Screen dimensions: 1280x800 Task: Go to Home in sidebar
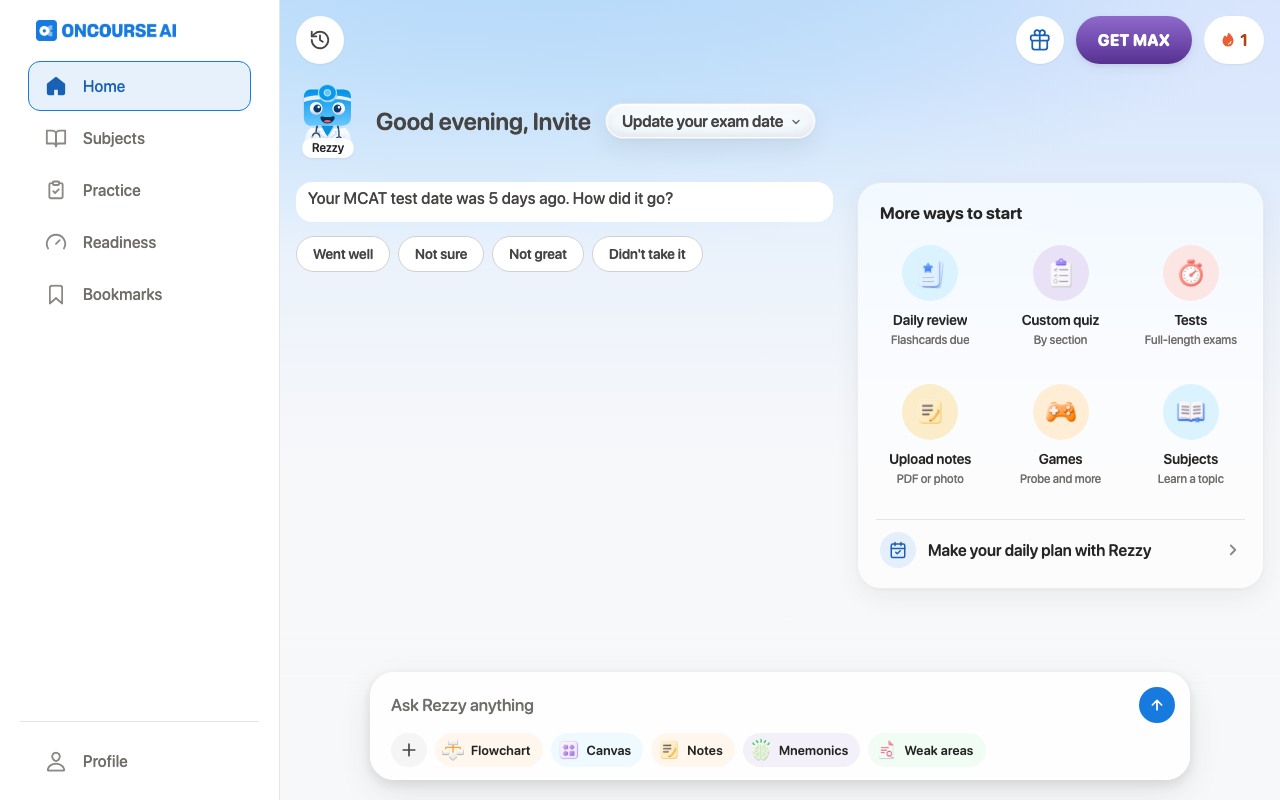139,86
